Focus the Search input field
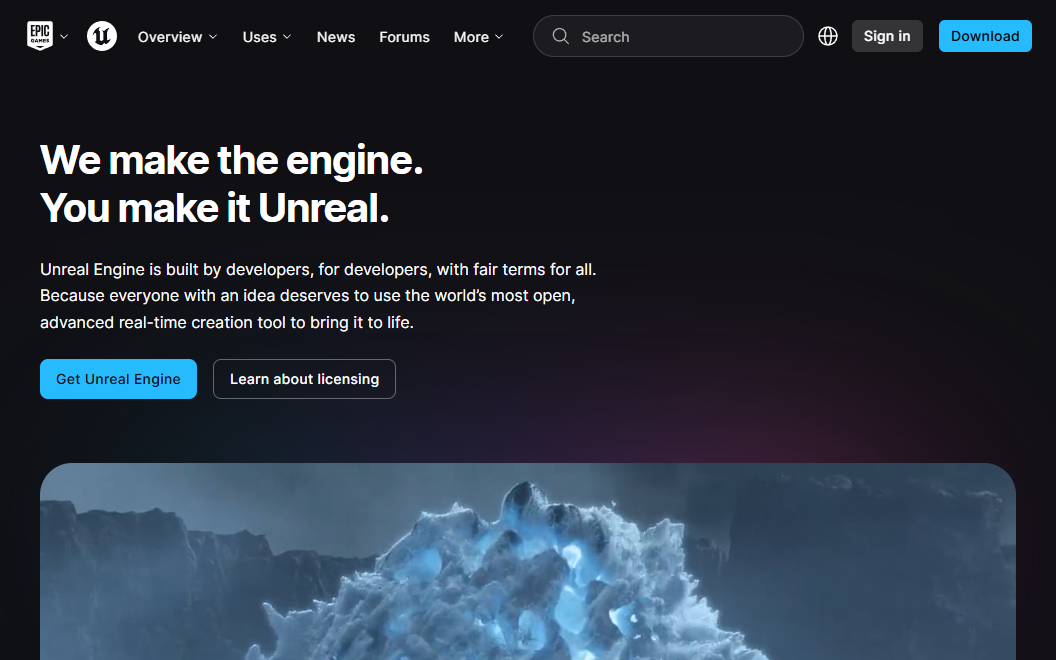The image size is (1056, 660). (668, 36)
